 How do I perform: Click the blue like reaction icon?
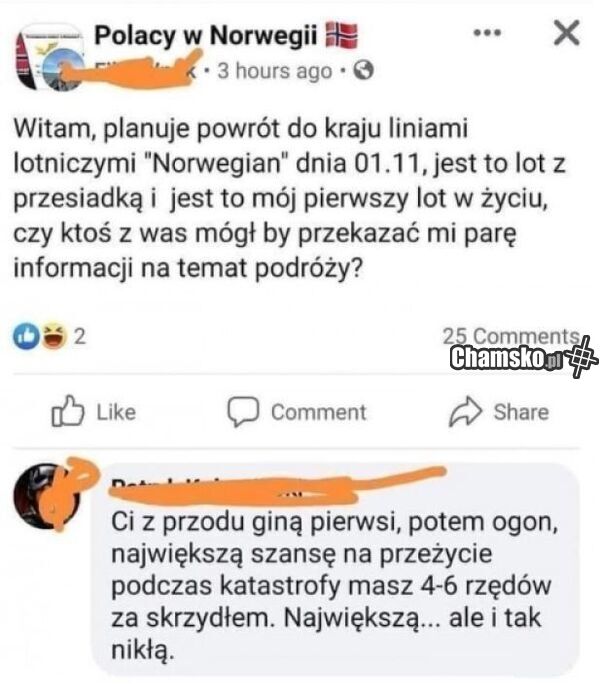click(26, 336)
